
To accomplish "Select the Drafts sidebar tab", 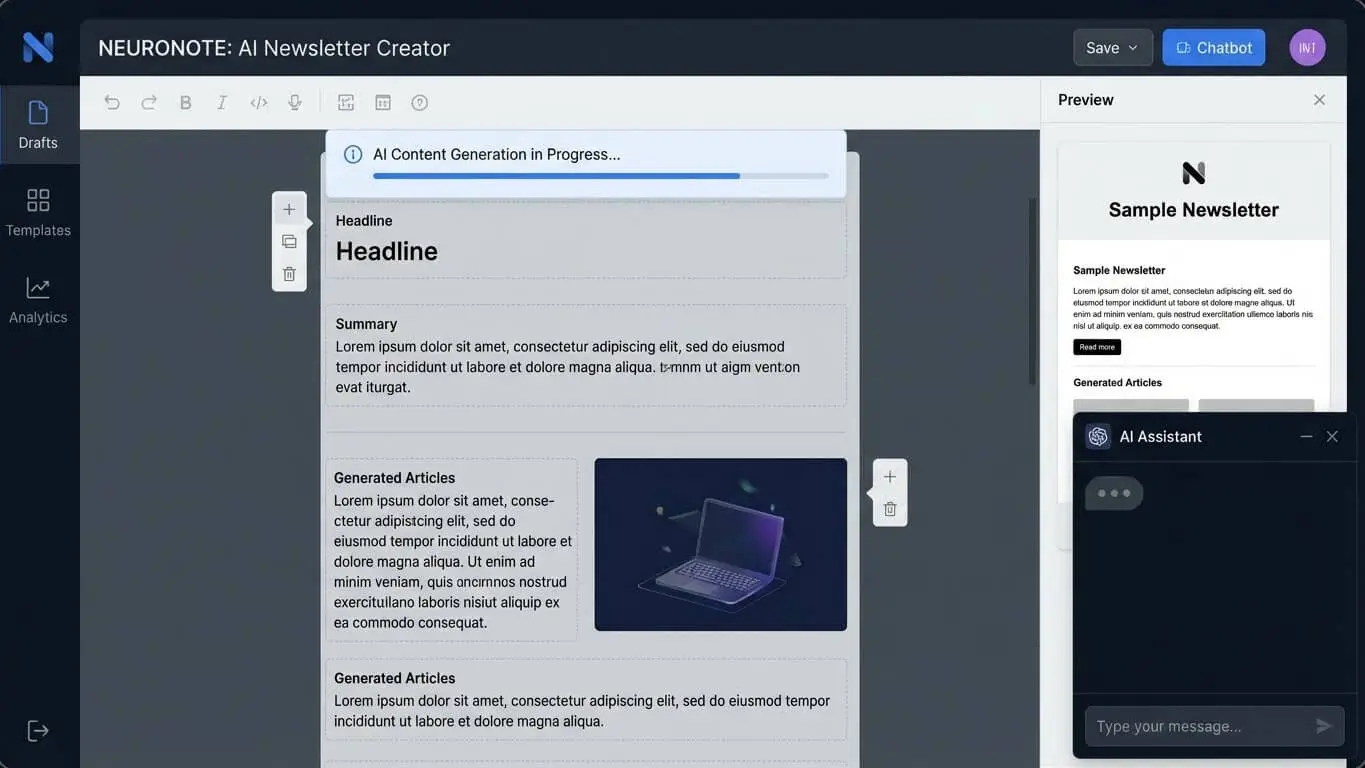I will pos(38,125).
